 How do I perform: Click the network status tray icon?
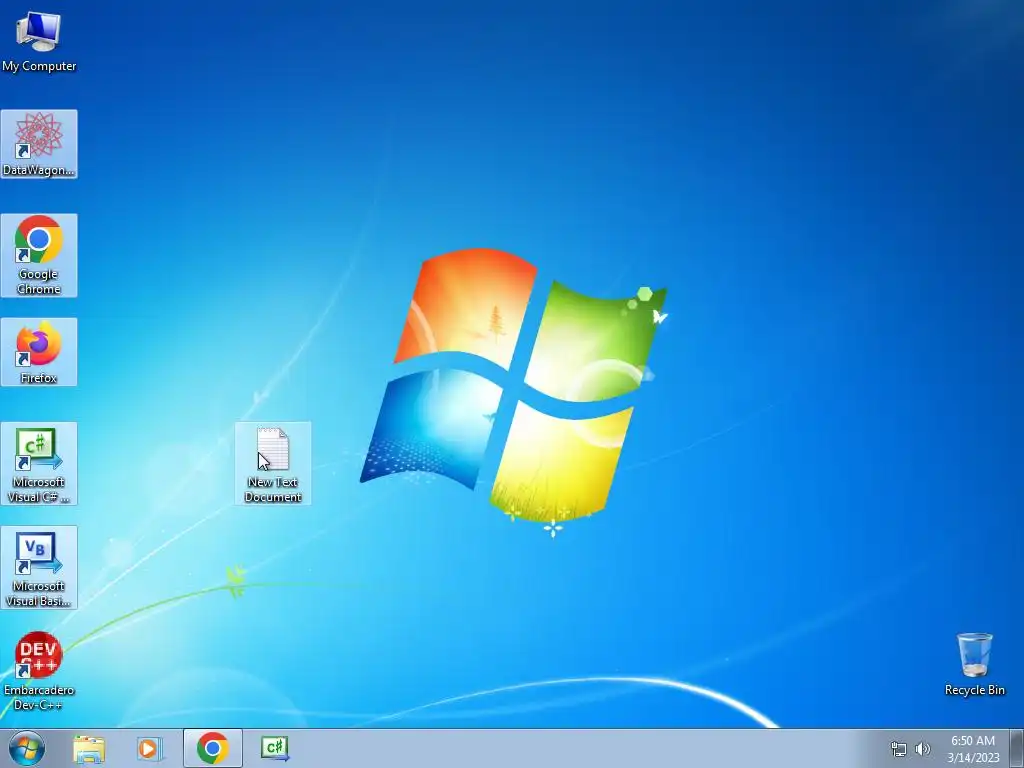pos(899,749)
